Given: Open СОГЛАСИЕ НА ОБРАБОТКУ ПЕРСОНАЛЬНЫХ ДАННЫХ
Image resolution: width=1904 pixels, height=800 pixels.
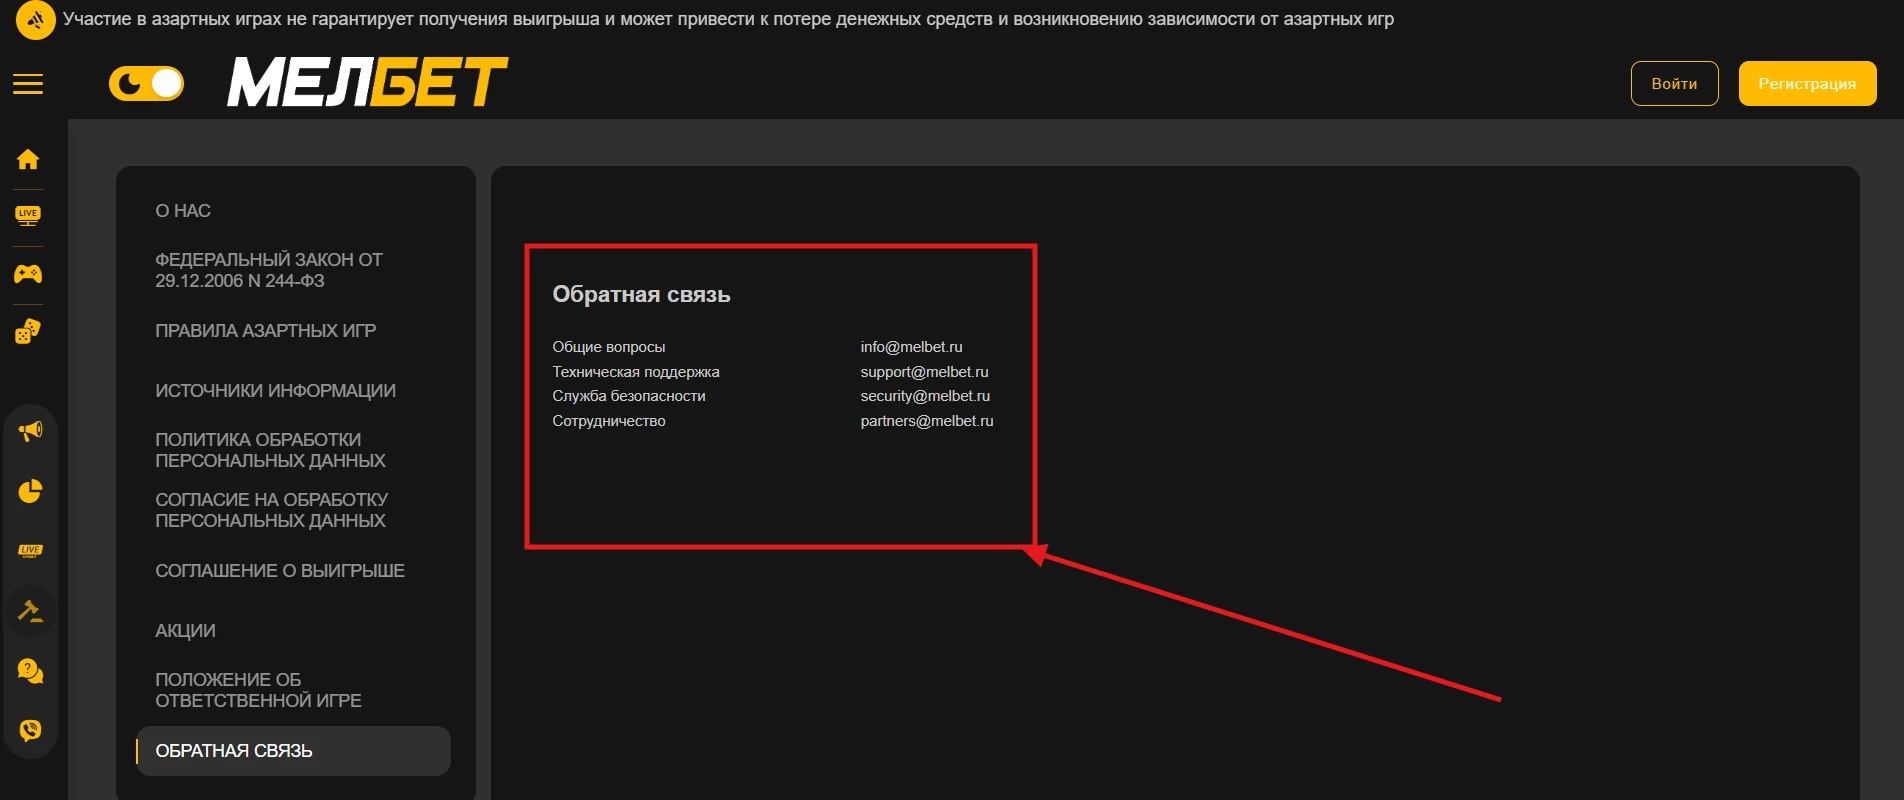Looking at the screenshot, I should tap(271, 510).
